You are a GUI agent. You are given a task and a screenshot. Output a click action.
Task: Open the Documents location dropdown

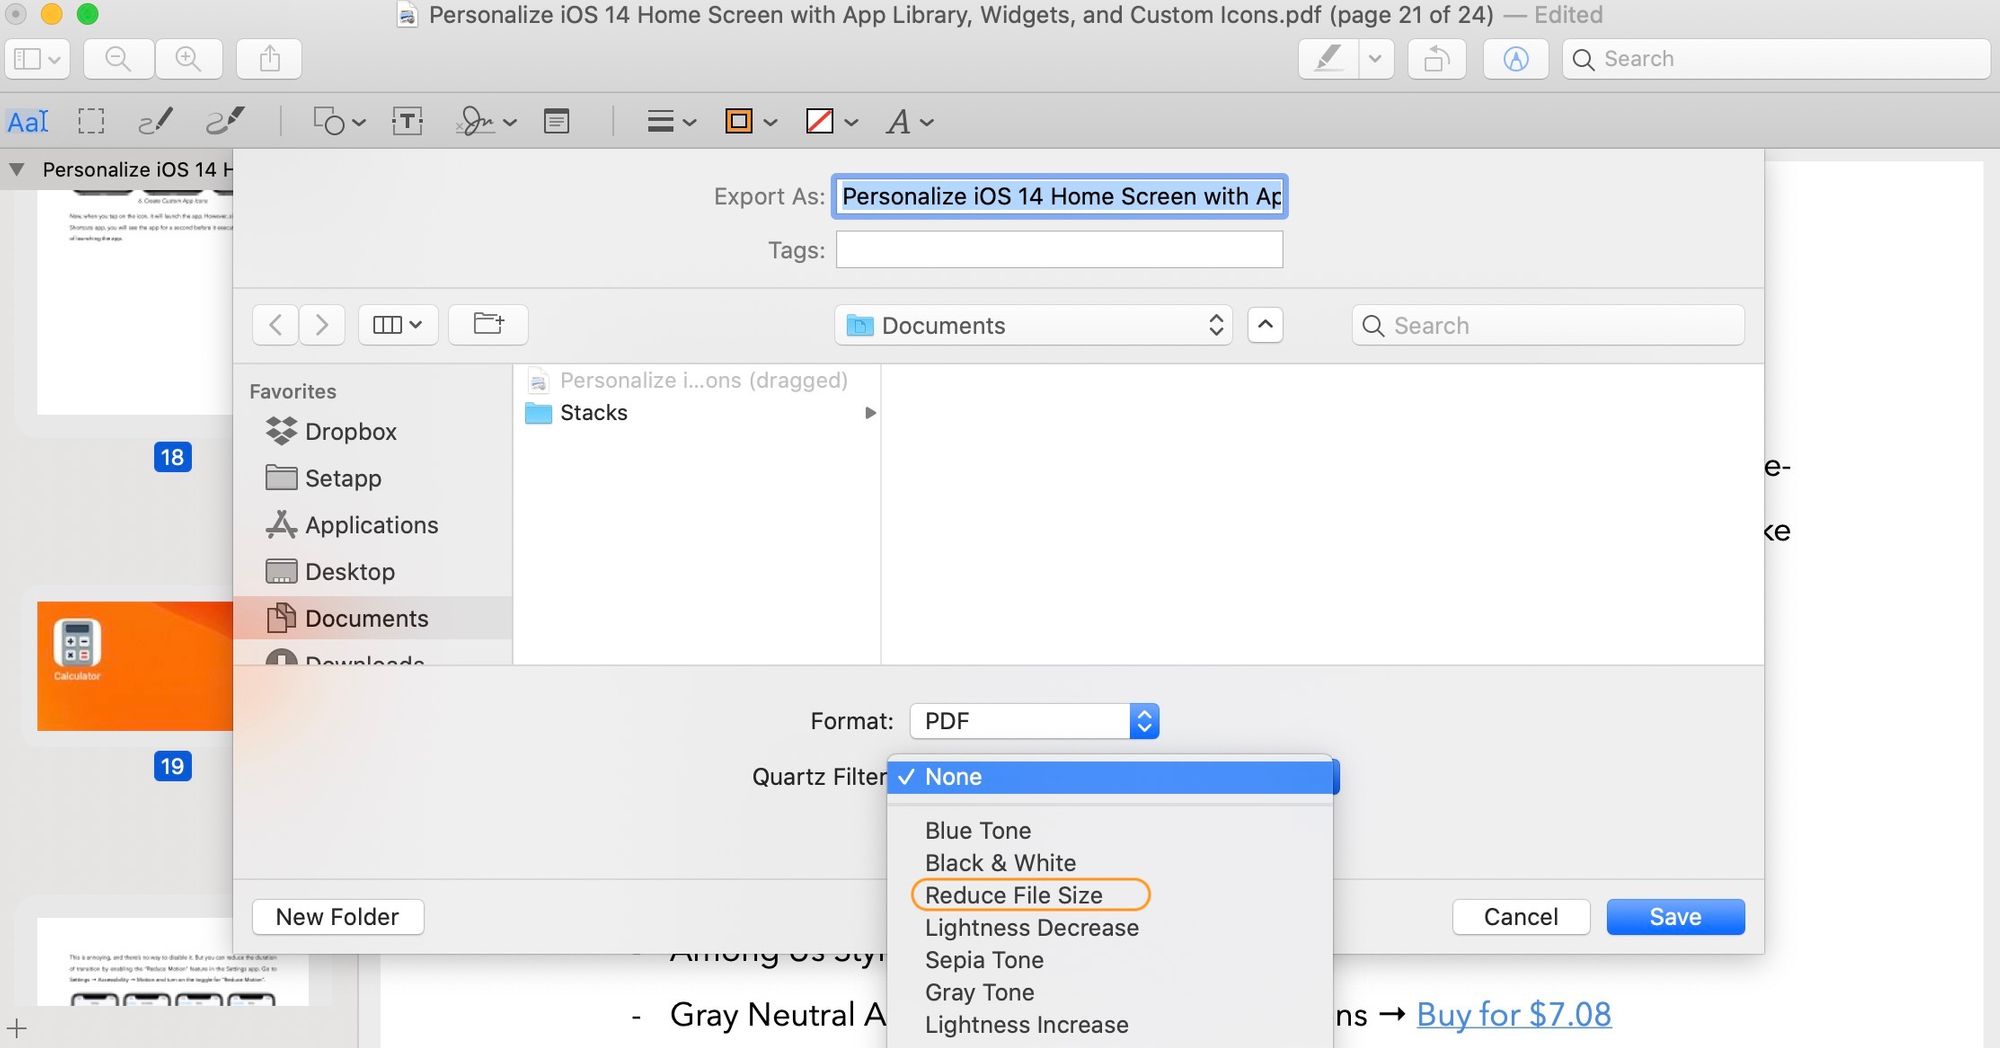1033,325
